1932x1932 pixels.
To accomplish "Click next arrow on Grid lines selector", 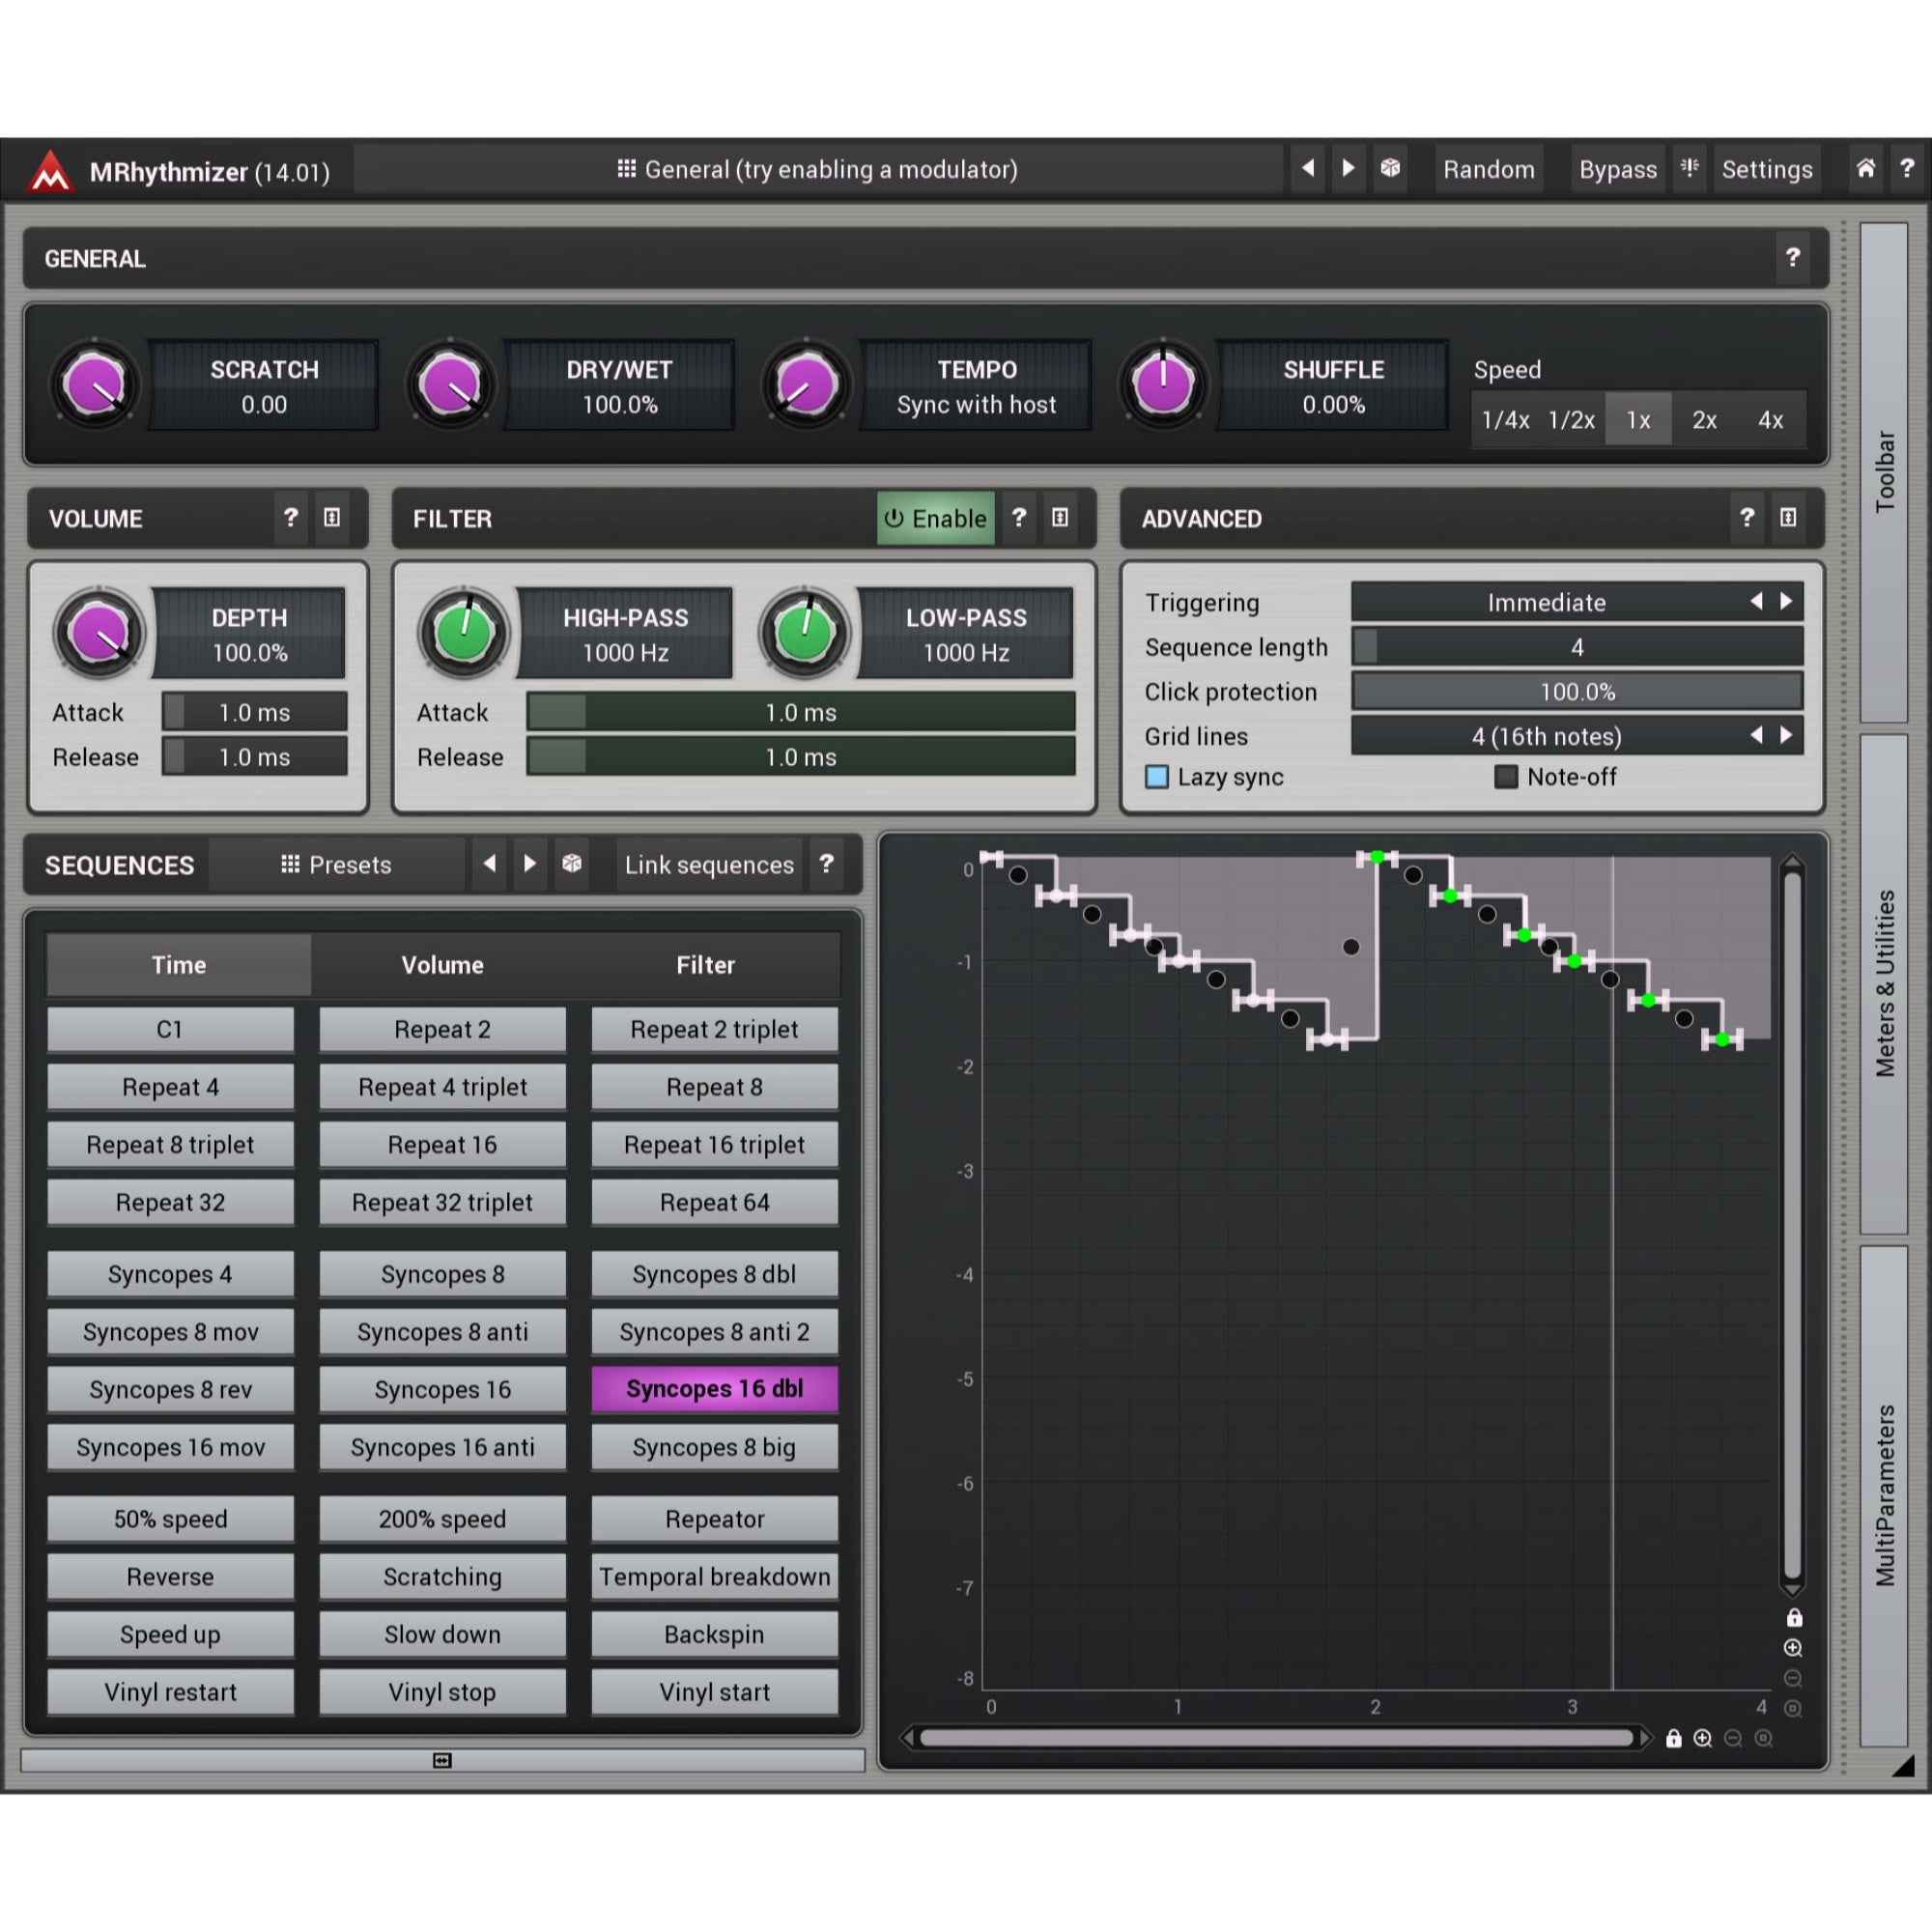I will pos(1786,736).
